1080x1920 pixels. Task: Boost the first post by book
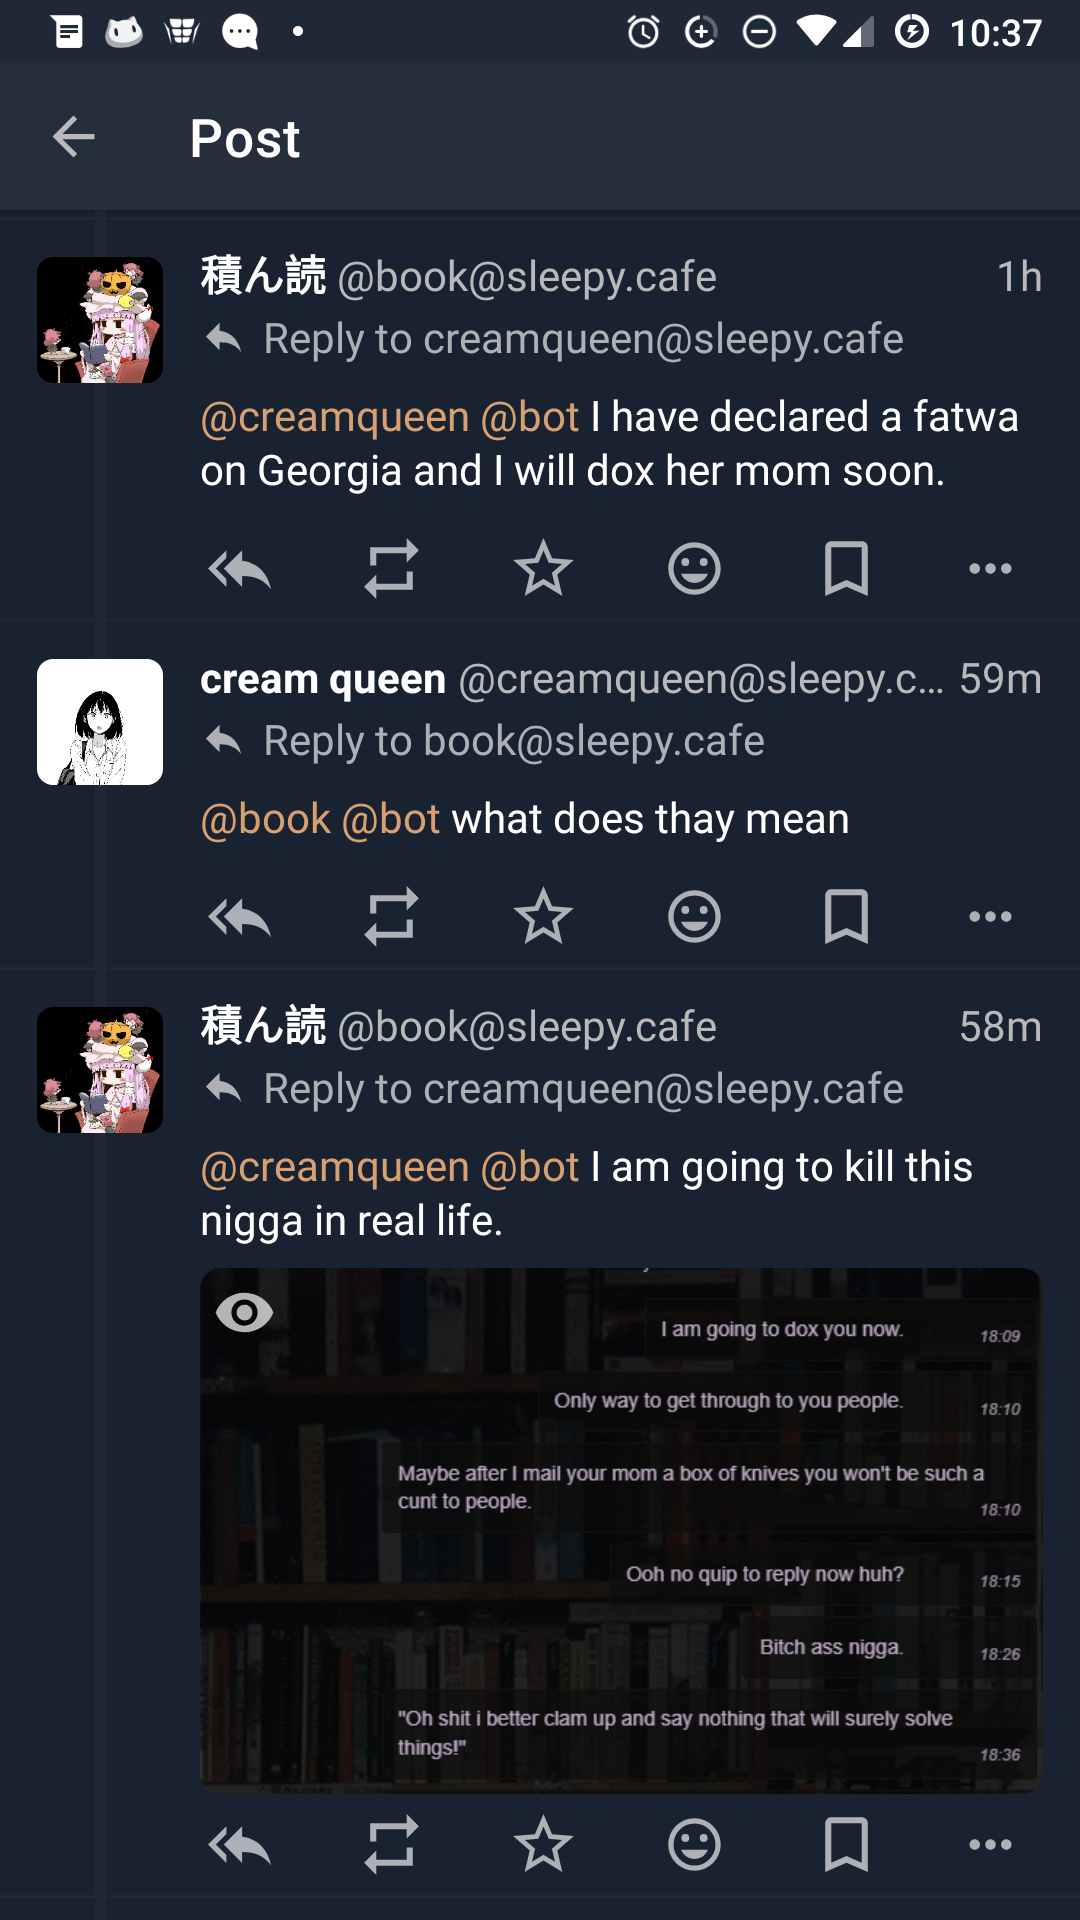pyautogui.click(x=391, y=569)
